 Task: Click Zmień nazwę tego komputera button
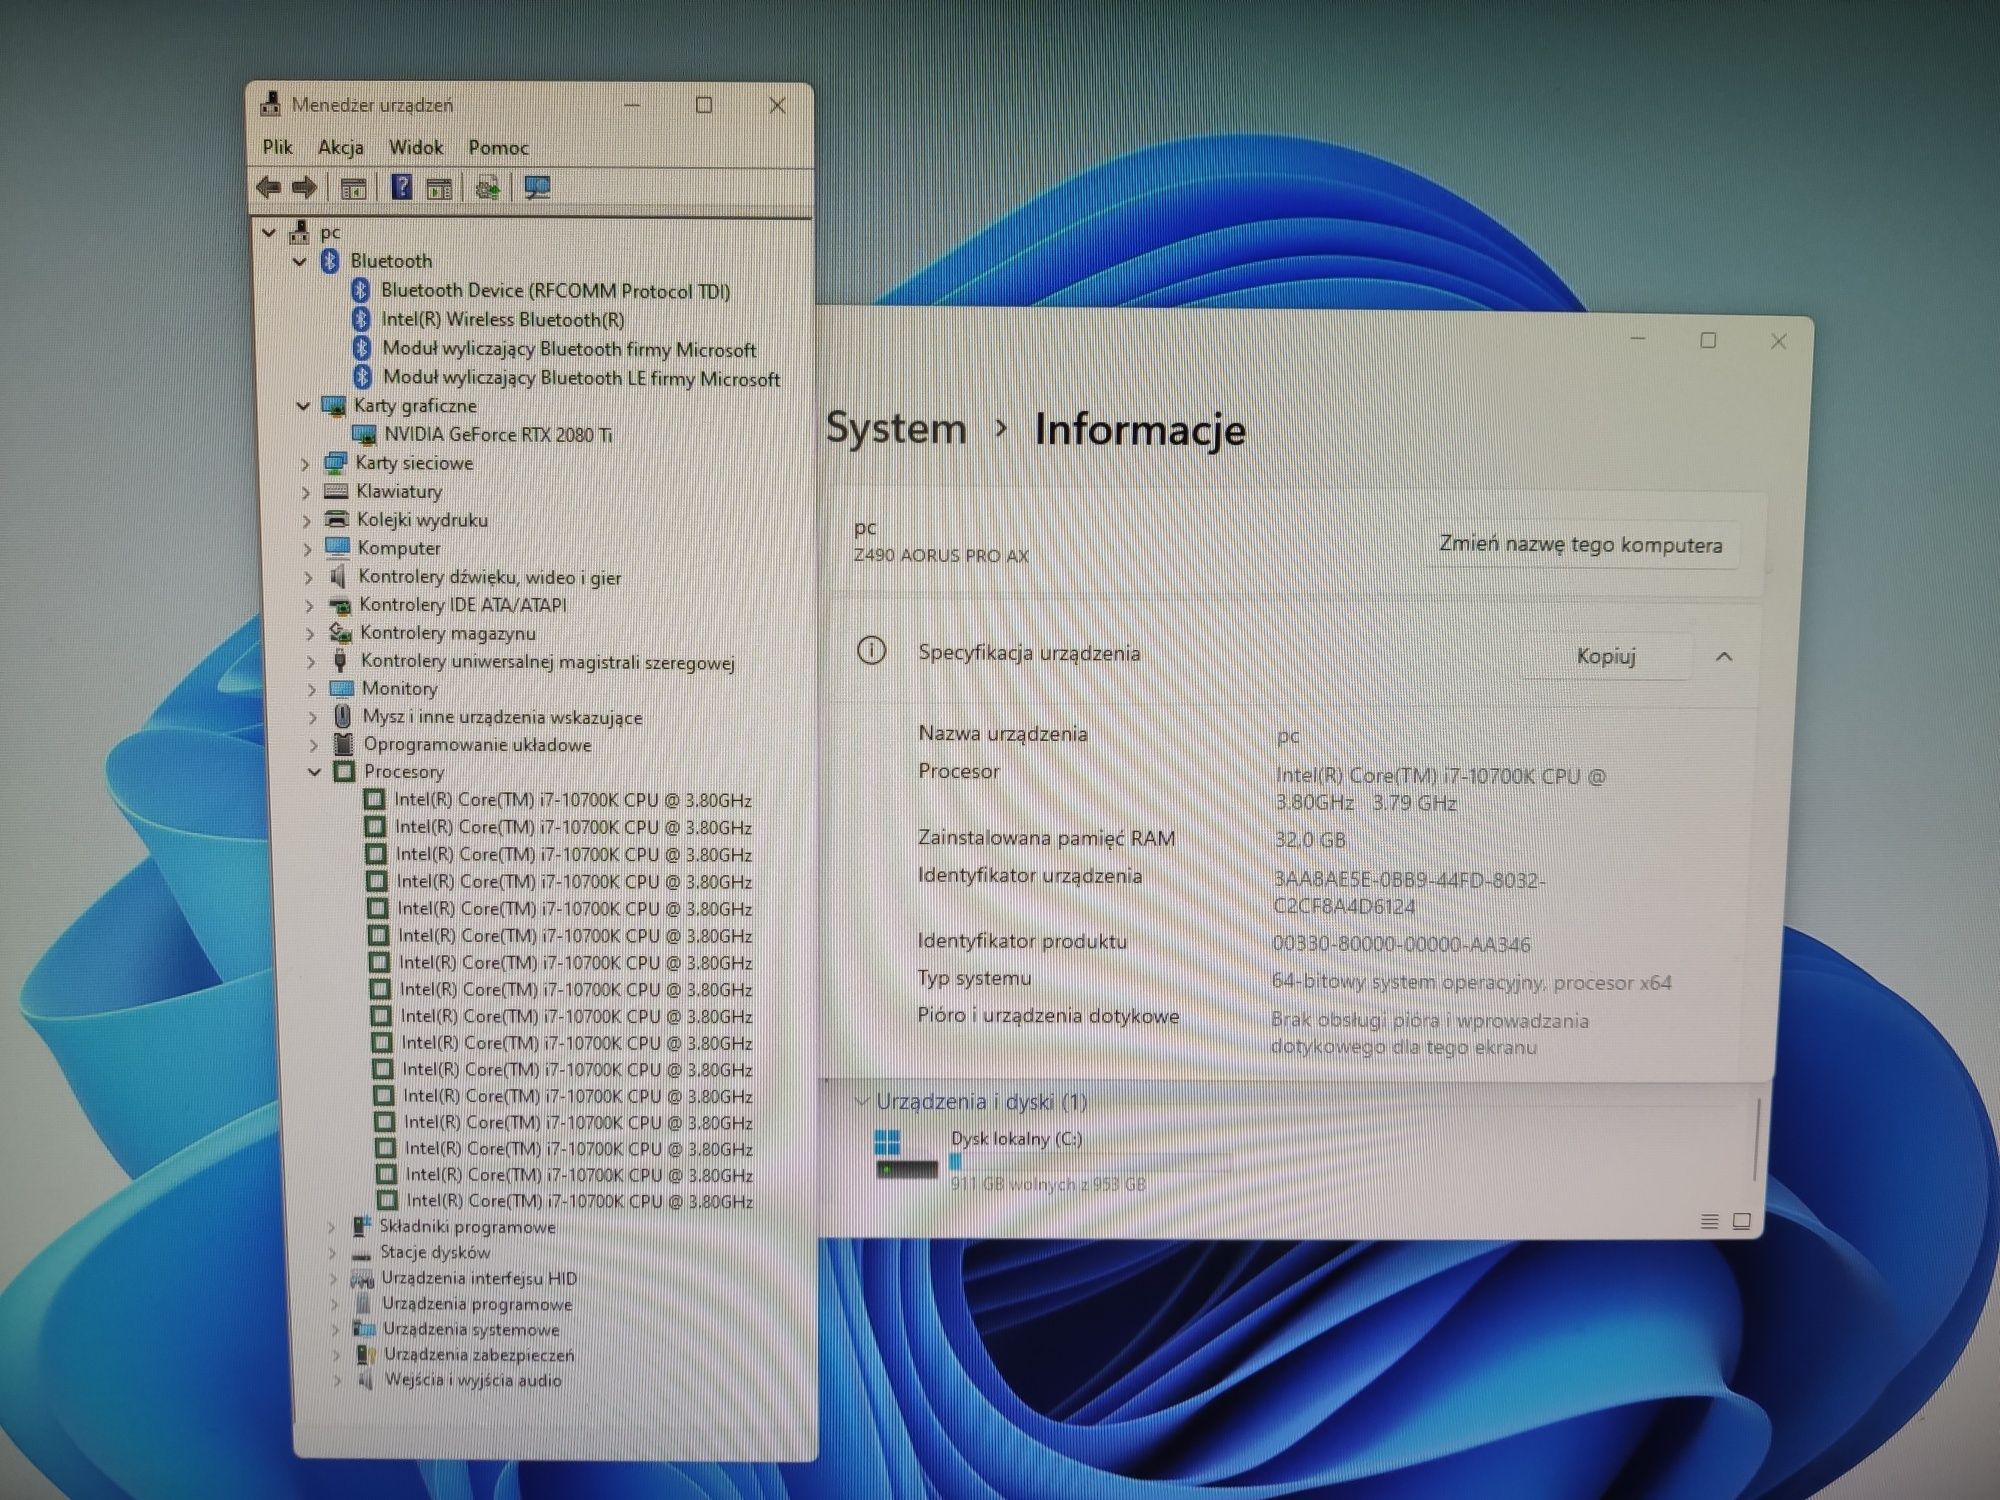click(x=1581, y=545)
